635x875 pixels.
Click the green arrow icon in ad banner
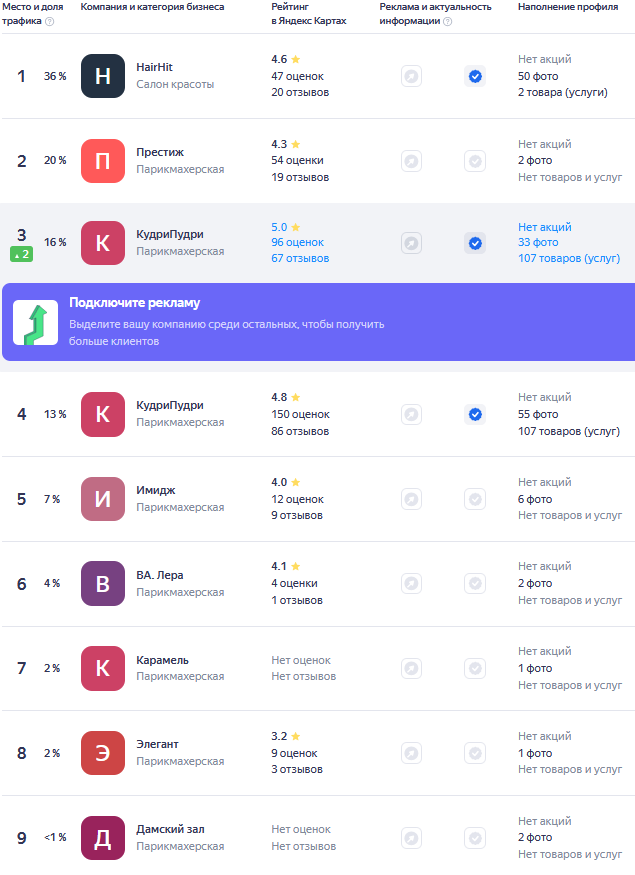(x=35, y=322)
